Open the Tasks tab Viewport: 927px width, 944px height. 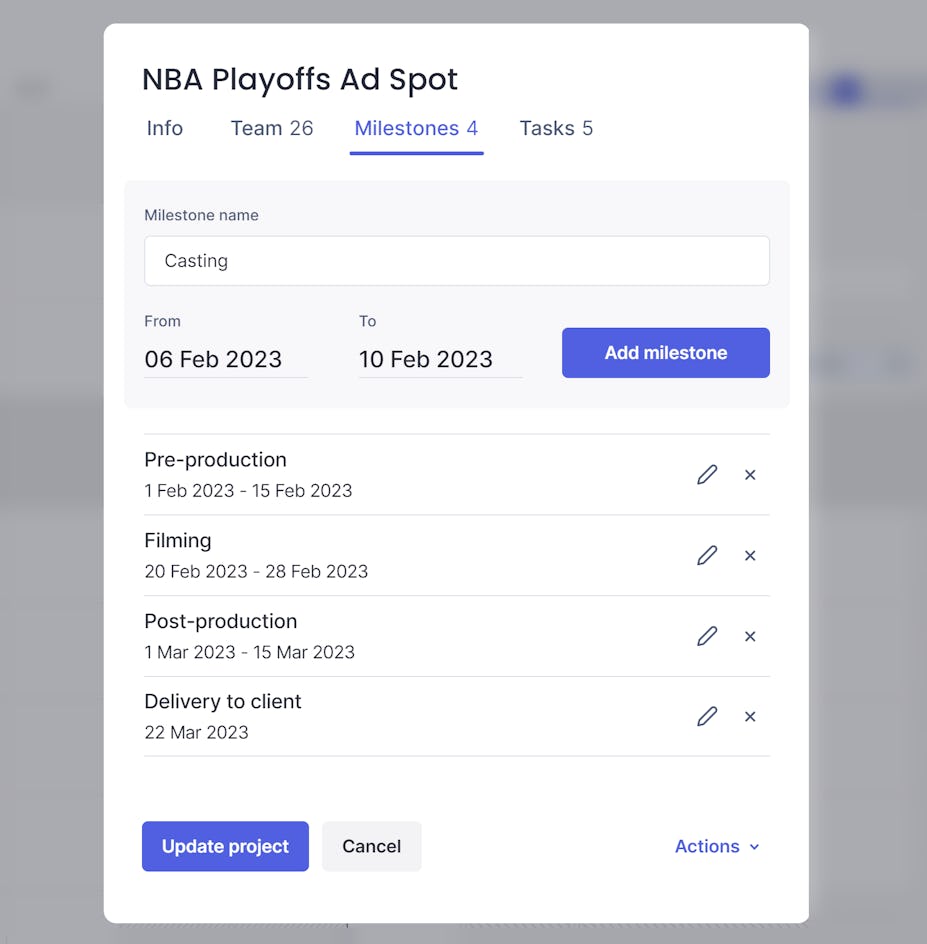click(556, 128)
